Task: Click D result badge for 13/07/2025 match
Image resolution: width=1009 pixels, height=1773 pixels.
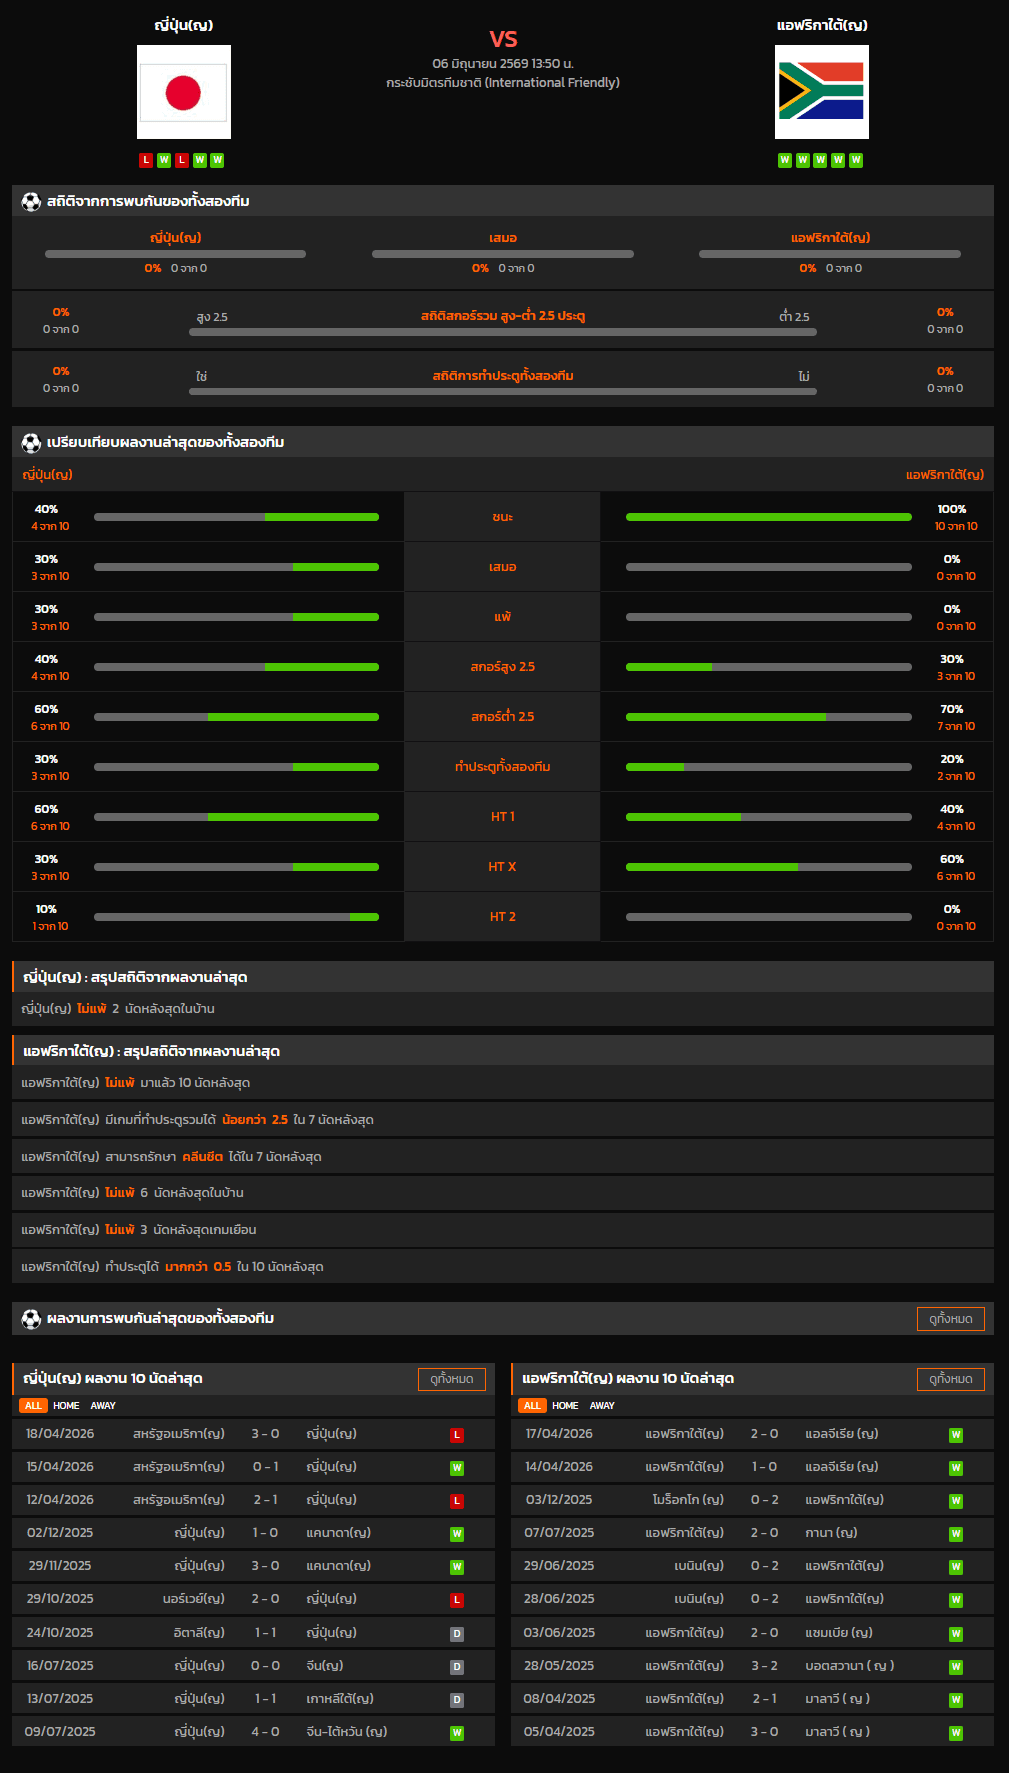Action: (x=457, y=1700)
